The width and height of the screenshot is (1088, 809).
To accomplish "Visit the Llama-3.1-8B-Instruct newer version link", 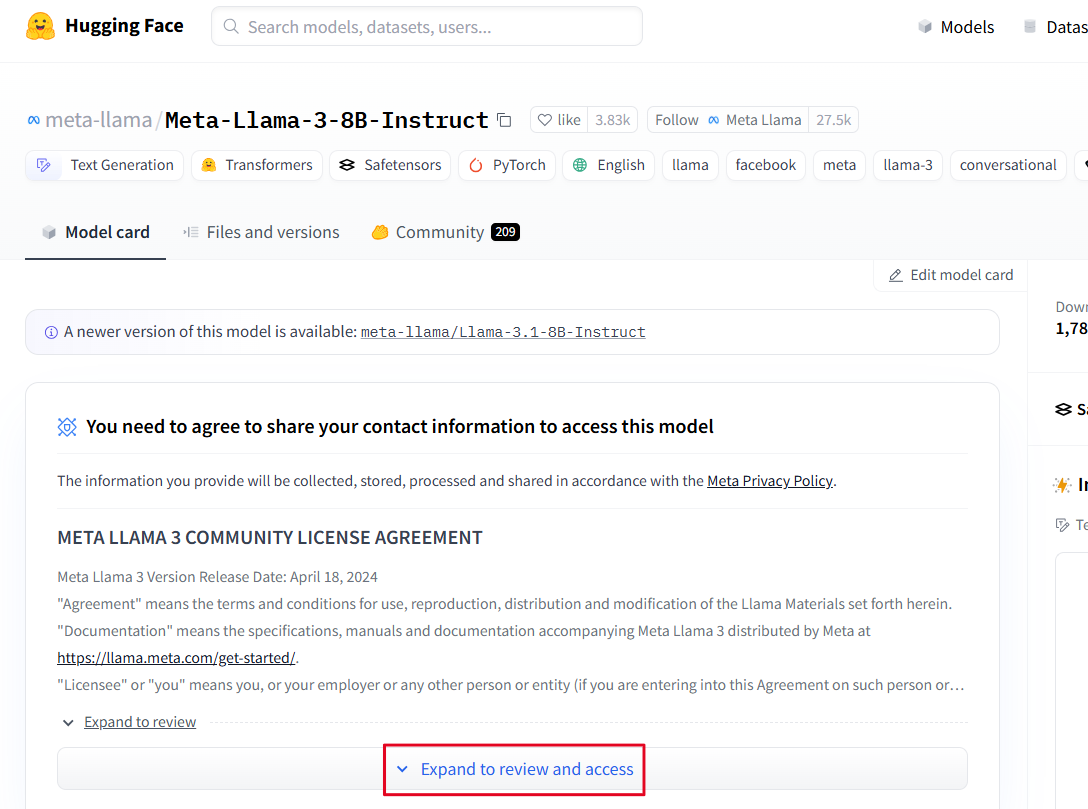I will pos(505,331).
